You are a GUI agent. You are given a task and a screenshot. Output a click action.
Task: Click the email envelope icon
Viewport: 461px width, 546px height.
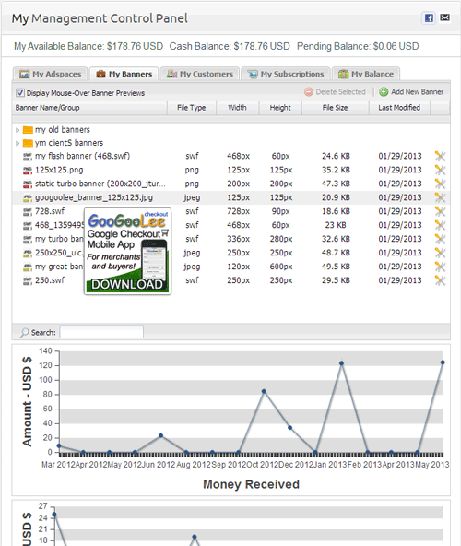445,17
